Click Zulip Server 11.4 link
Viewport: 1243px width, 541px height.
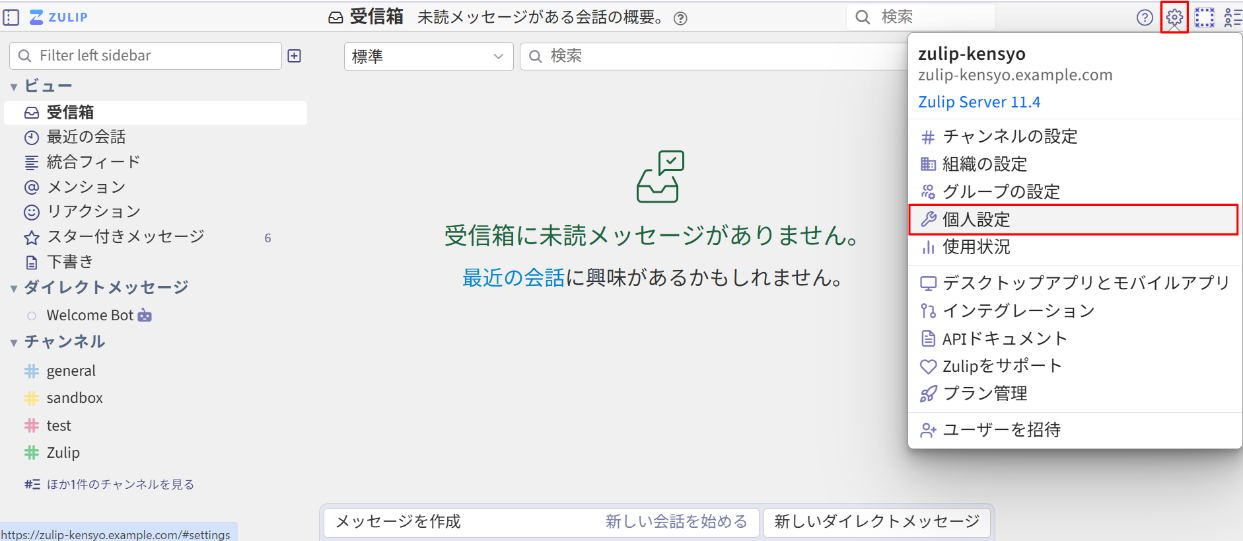coord(979,102)
